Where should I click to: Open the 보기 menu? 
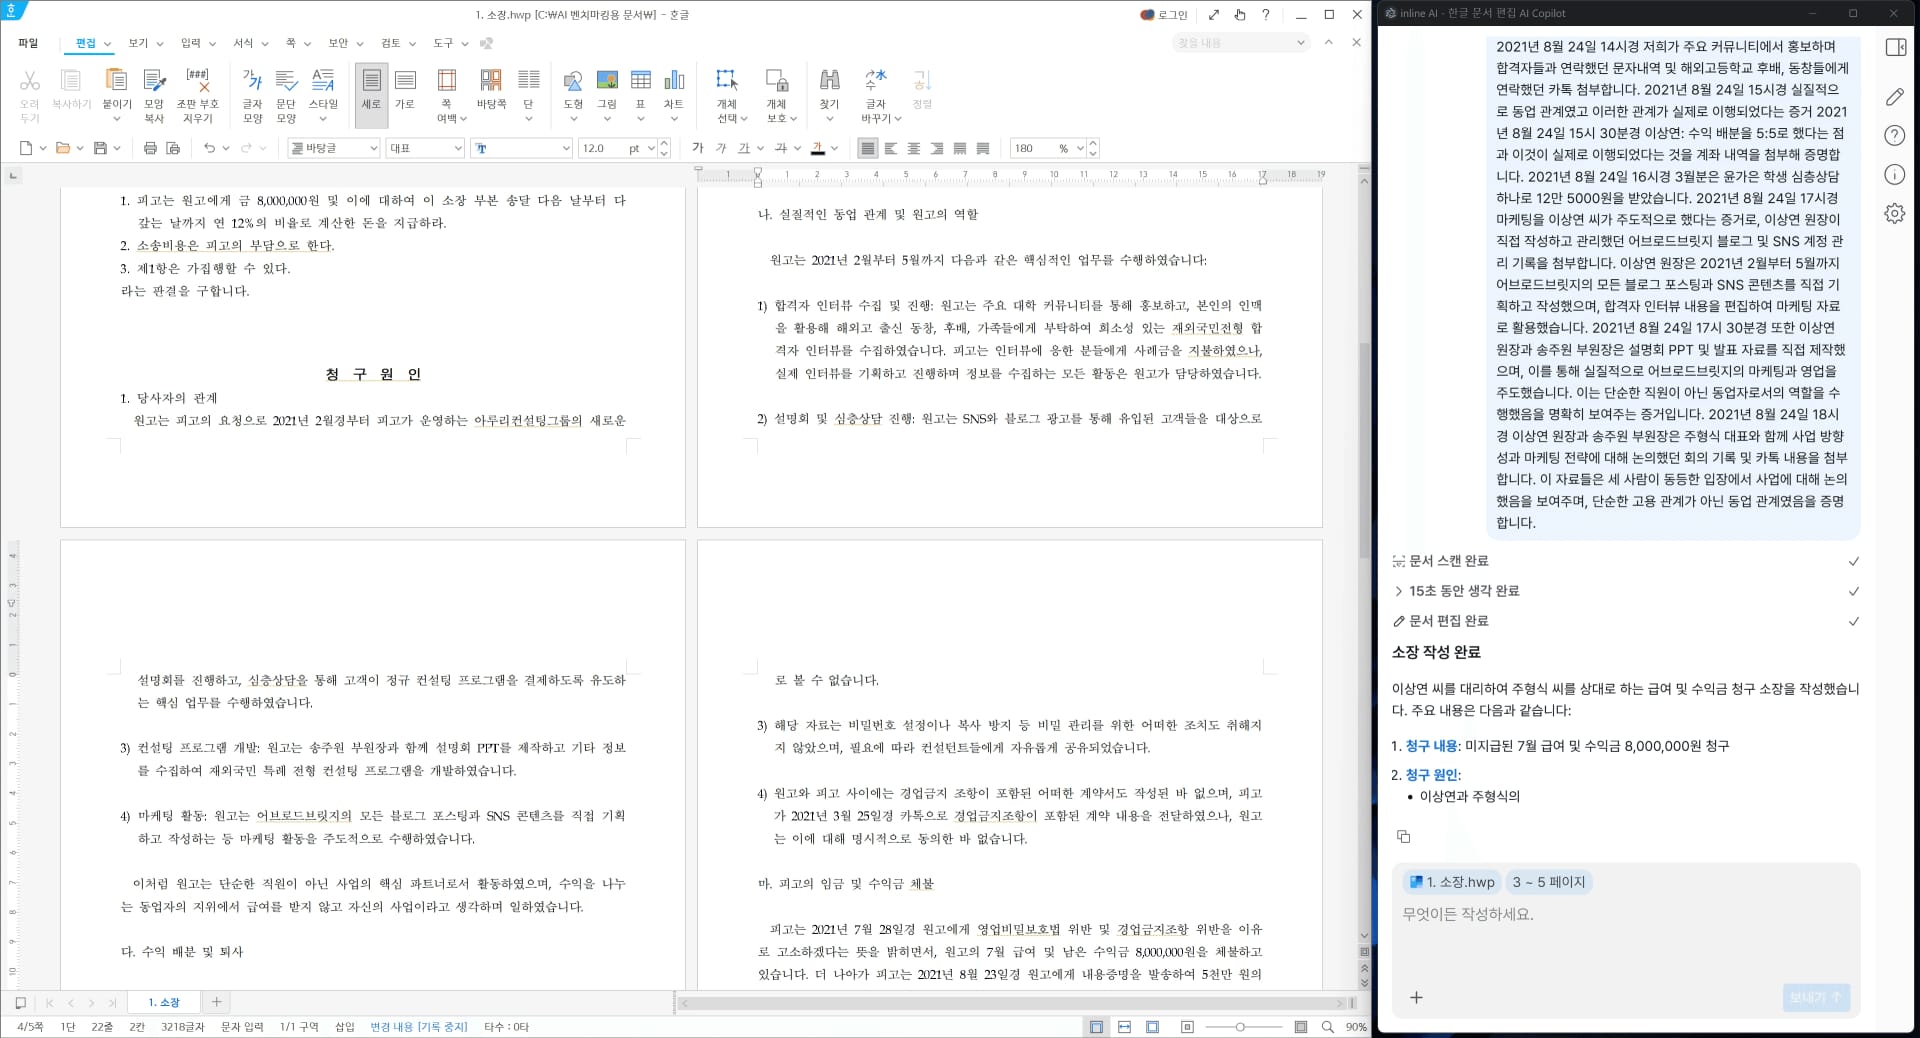138,43
